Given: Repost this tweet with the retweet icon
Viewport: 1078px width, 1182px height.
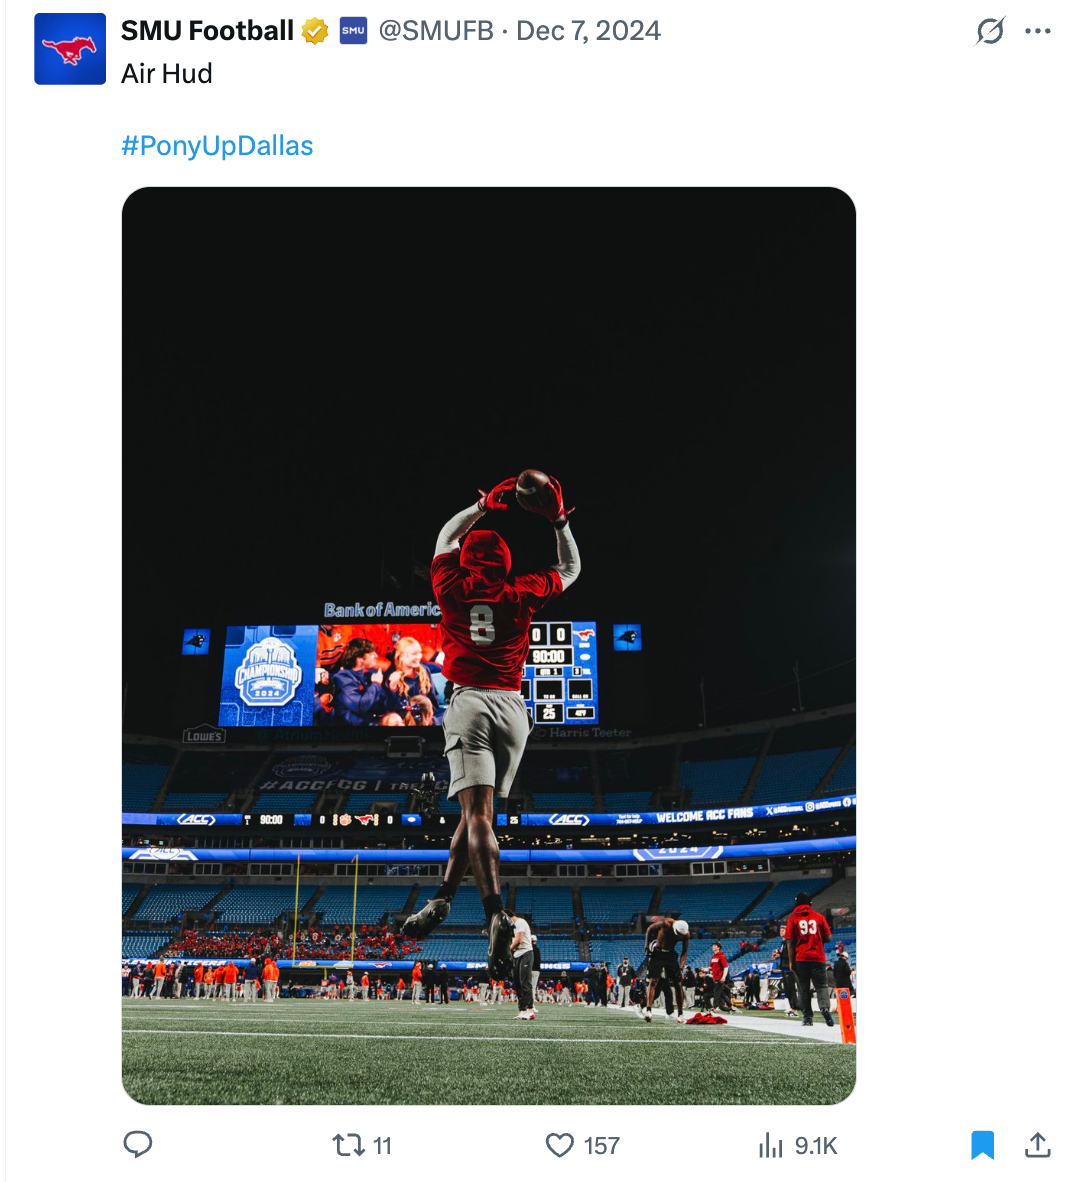Looking at the screenshot, I should click(x=348, y=1145).
